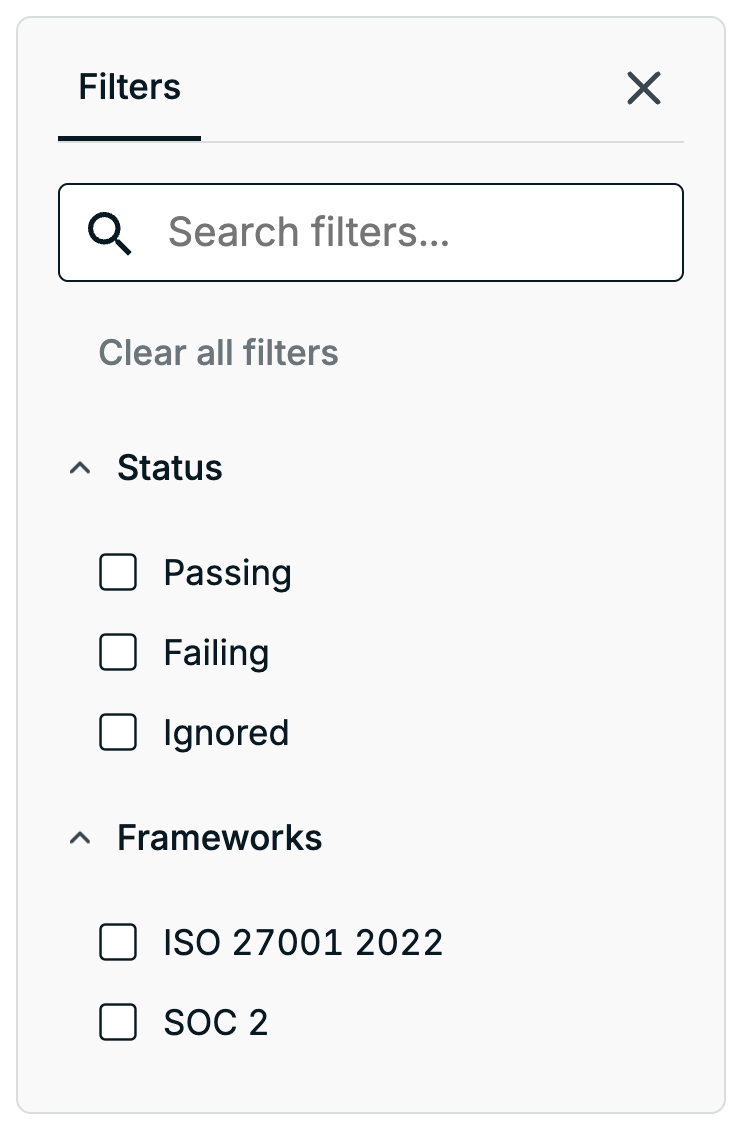The width and height of the screenshot is (748, 1130).
Task: Click the Passing filter label text
Action: [x=228, y=574]
